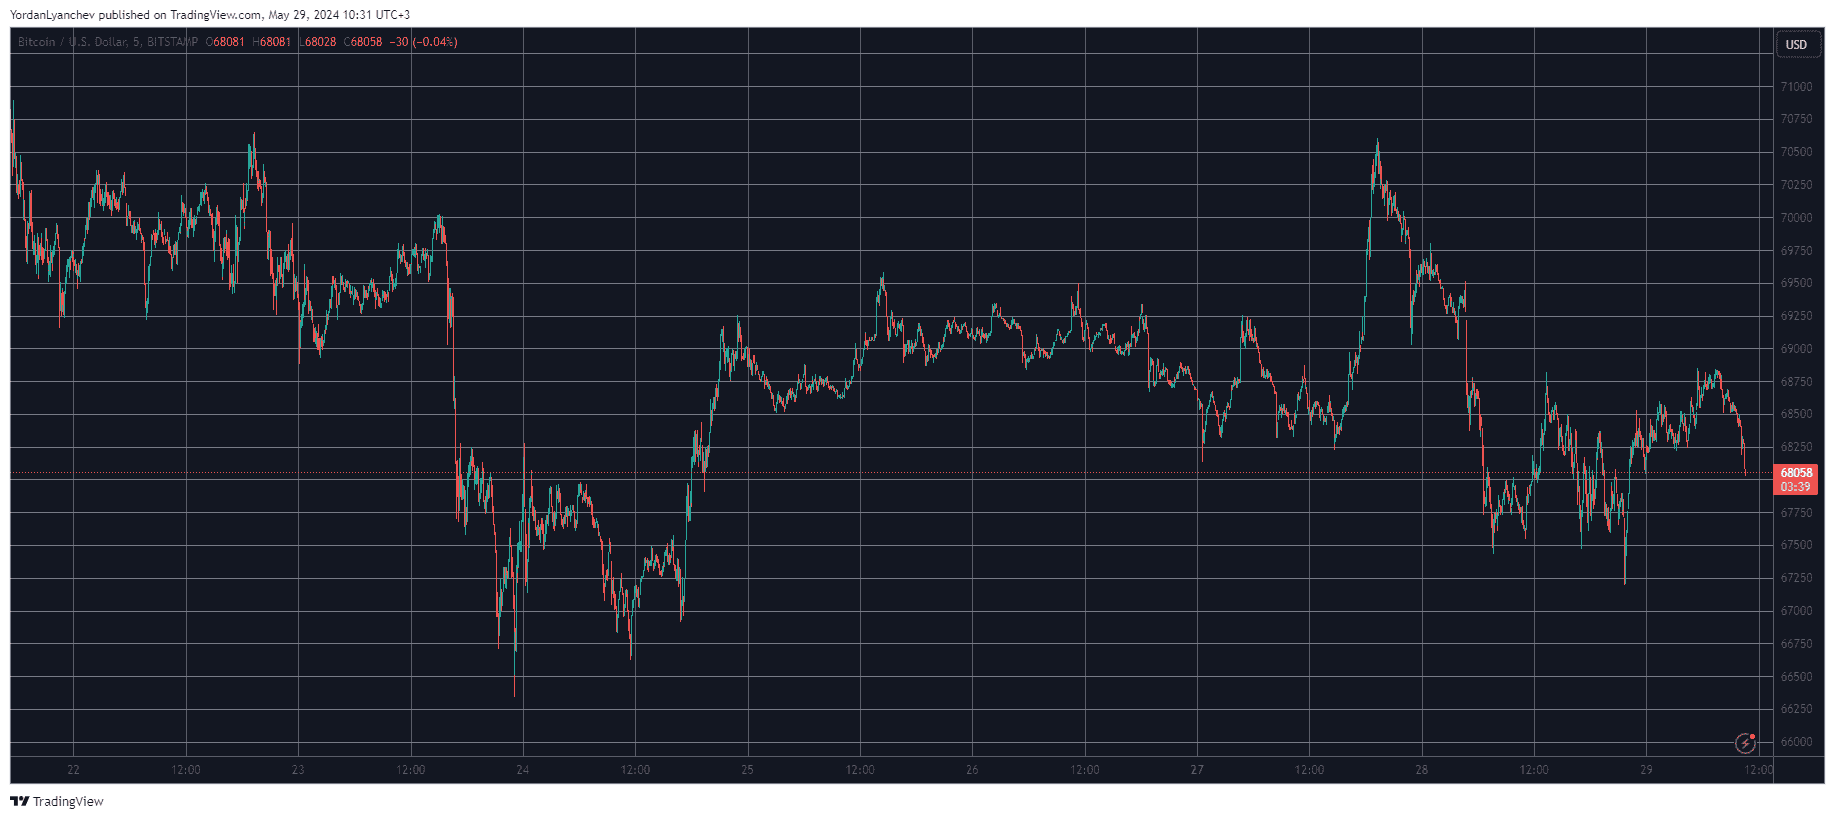Image resolution: width=1835 pixels, height=819 pixels.
Task: Click the 68750 price axis label
Action: 1796,382
